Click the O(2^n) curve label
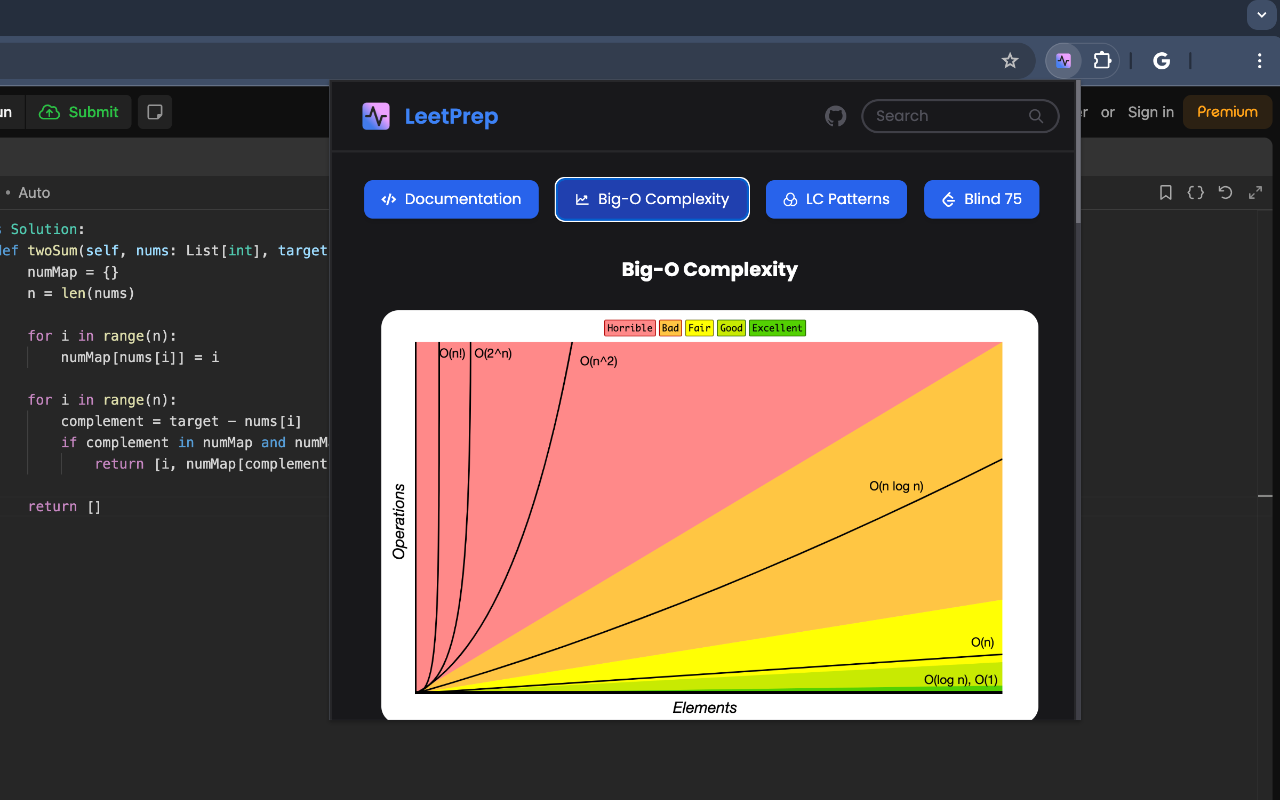This screenshot has height=800, width=1280. (x=493, y=353)
